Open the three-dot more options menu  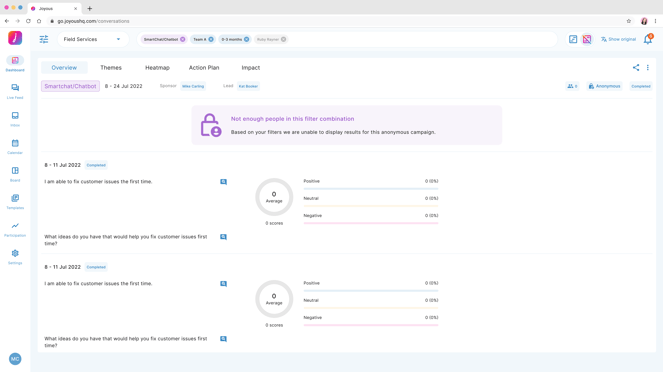pyautogui.click(x=648, y=68)
